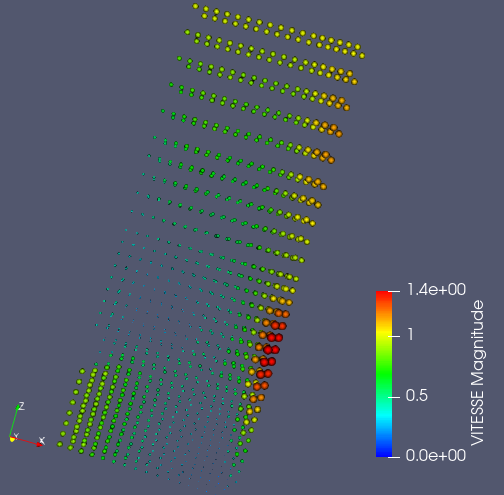Pick the dark blue end of color bar
The height and width of the screenshot is (495, 504).
coord(384,452)
